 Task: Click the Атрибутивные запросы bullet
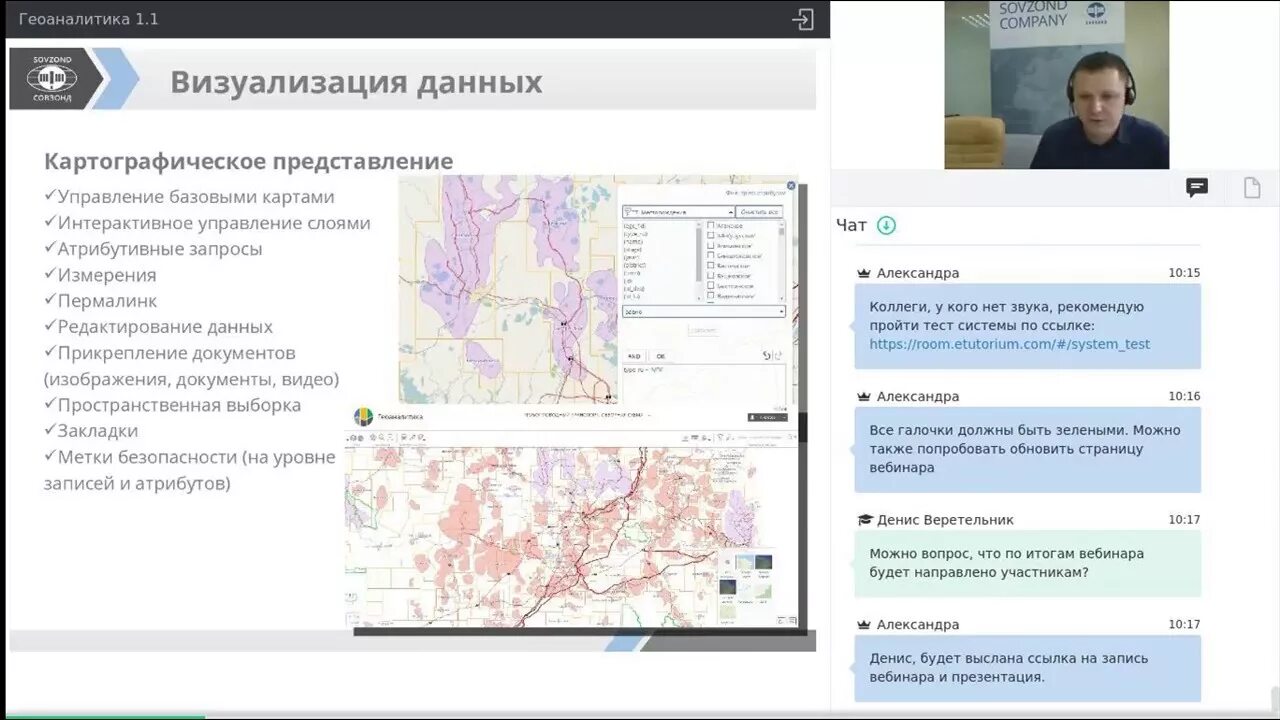[153, 249]
